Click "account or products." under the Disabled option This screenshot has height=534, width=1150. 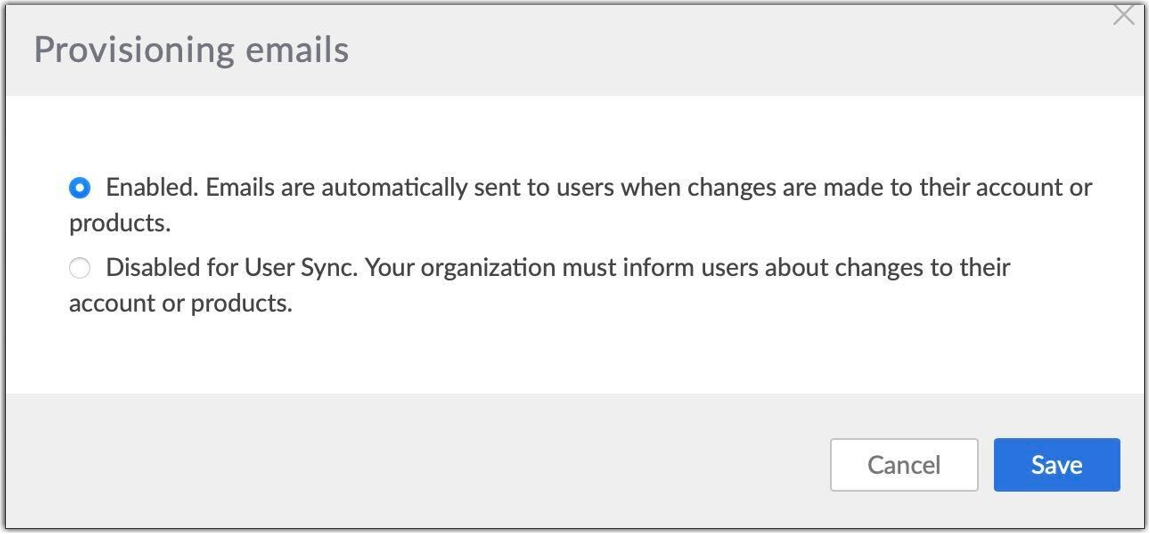tap(180, 303)
